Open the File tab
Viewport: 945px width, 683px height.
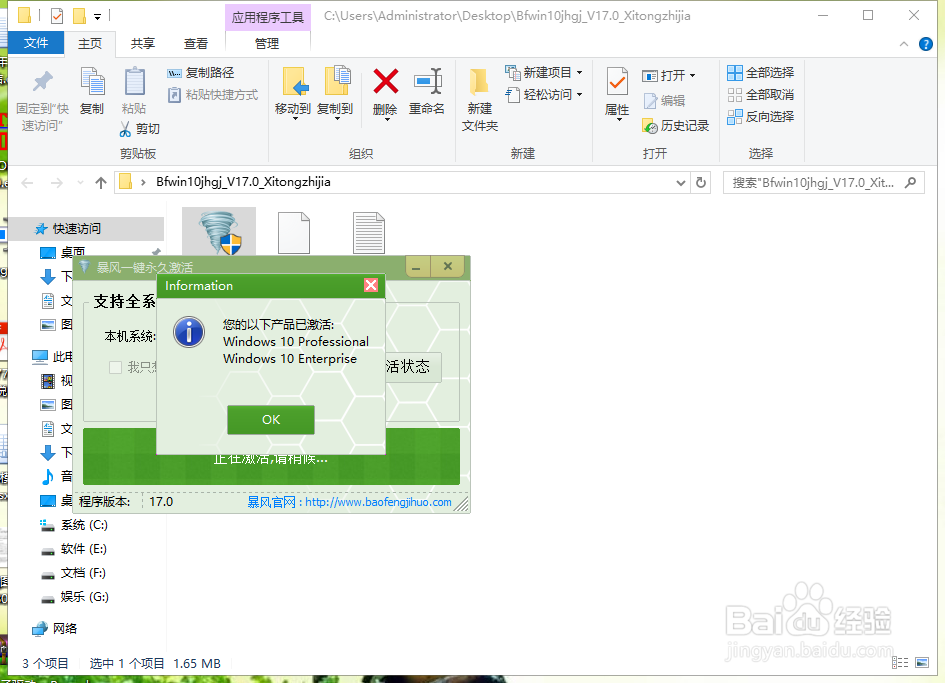36,43
